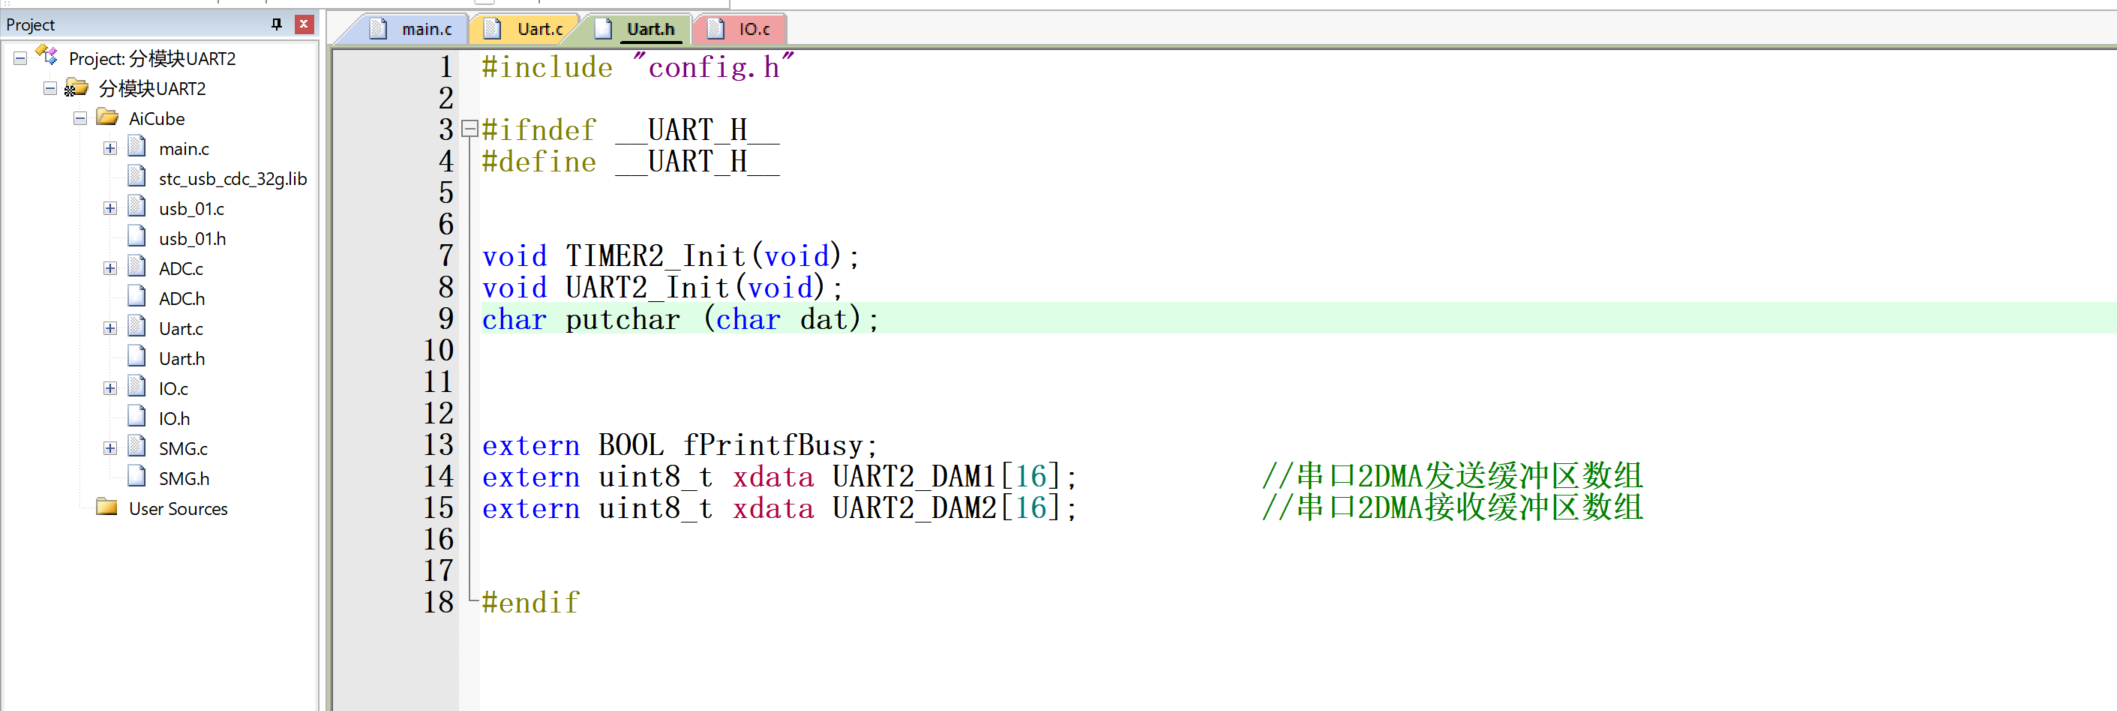Screen dimensions: 2117x711
Task: Close the Project panel
Action: coord(304,24)
